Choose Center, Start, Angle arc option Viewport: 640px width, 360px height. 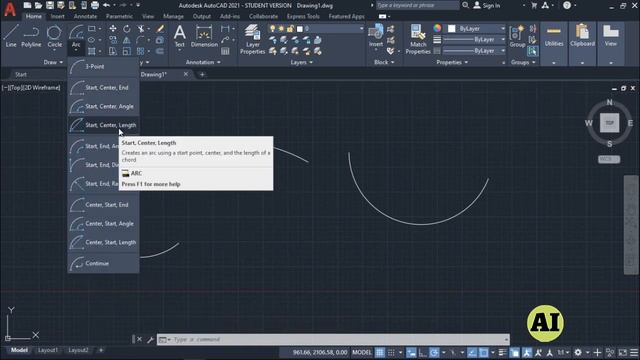pos(104,223)
